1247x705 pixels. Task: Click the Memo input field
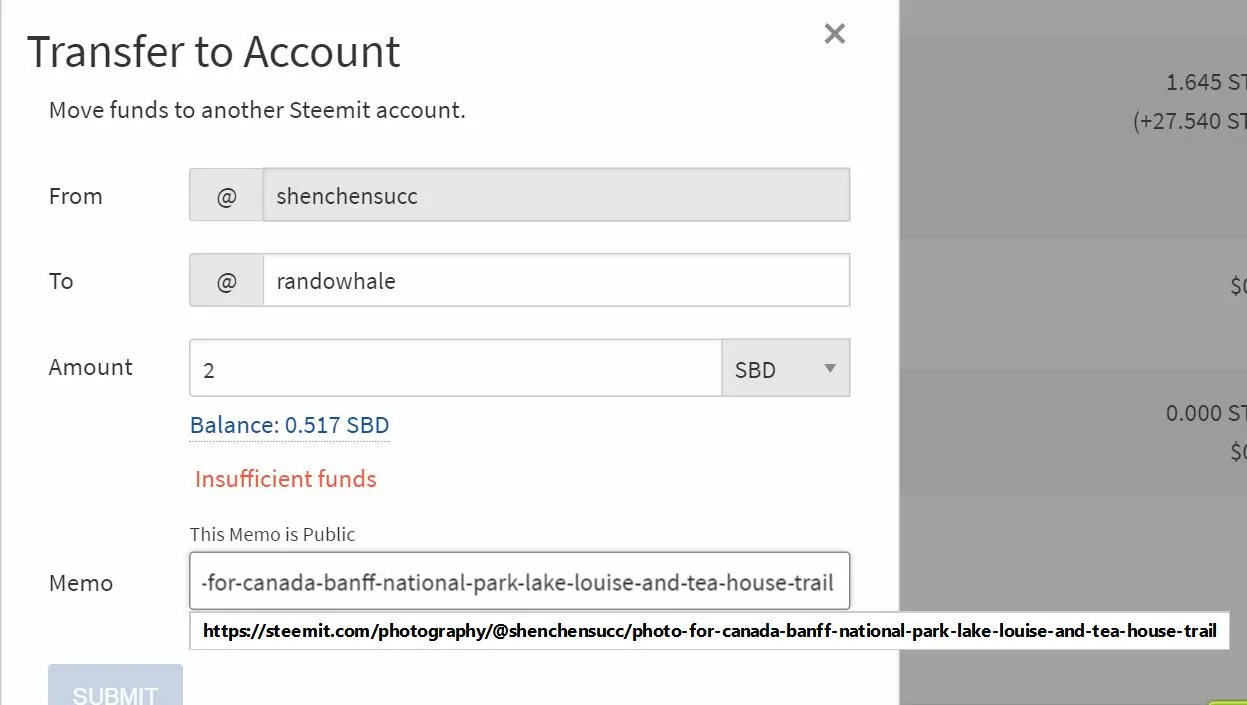click(x=519, y=582)
